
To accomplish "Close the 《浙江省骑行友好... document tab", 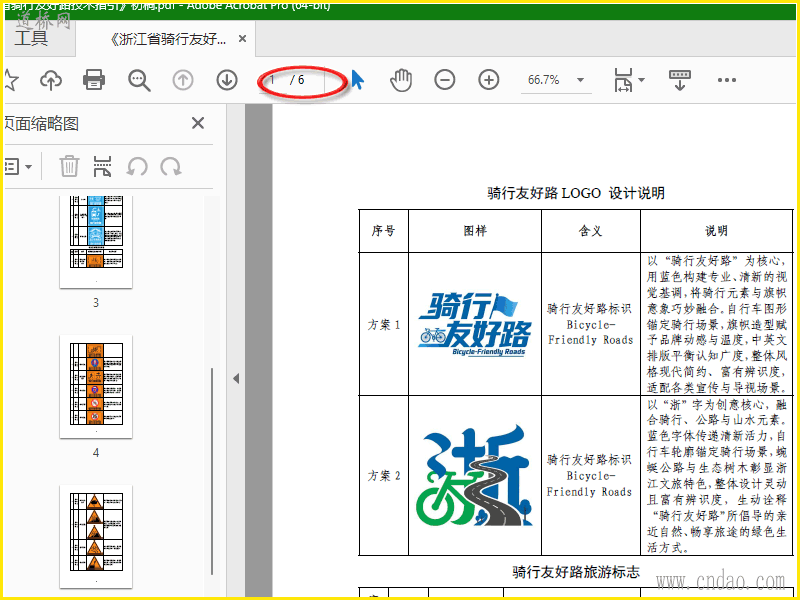I will 242,39.
